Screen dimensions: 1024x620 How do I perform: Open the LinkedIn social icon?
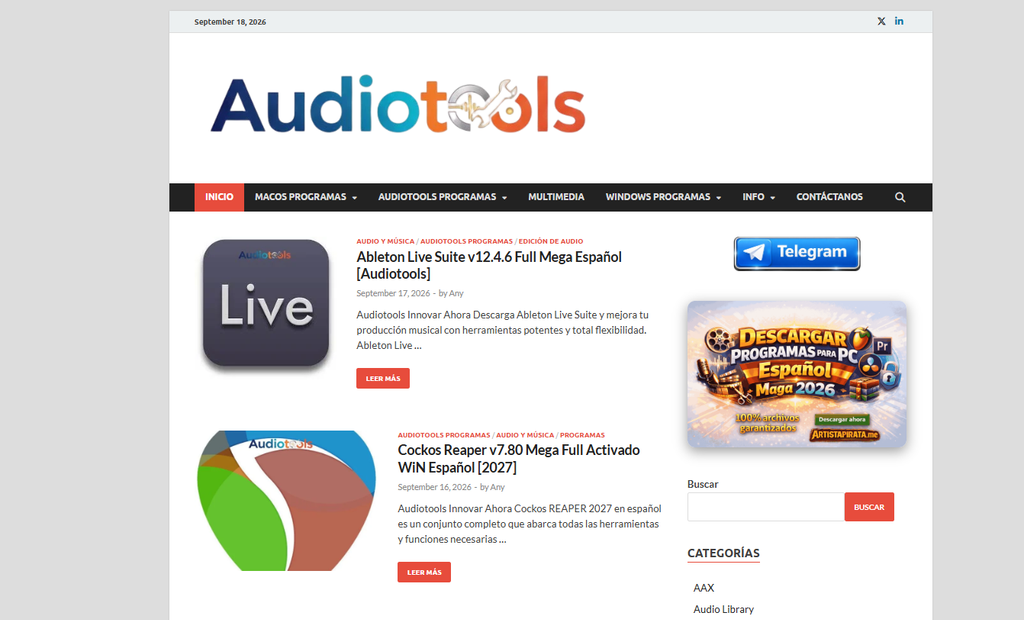(x=899, y=22)
